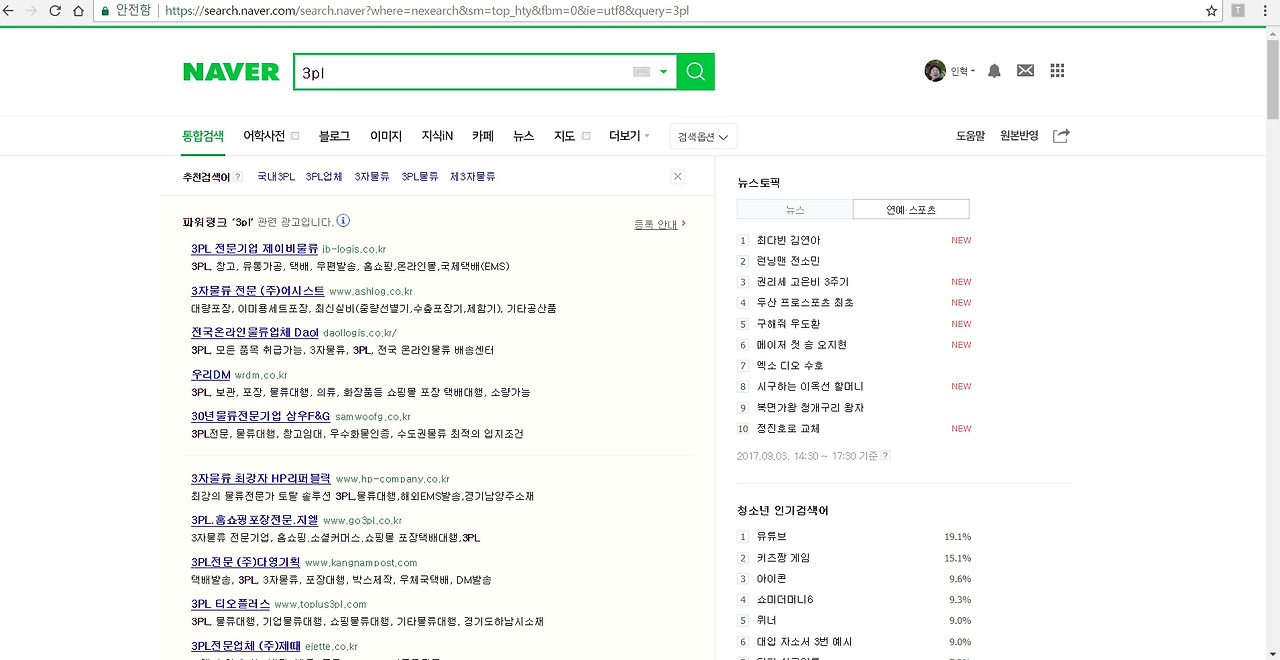Open the 3PL 전문기업 제이비물류 ad link
The width and height of the screenshot is (1280, 660).
[x=254, y=248]
